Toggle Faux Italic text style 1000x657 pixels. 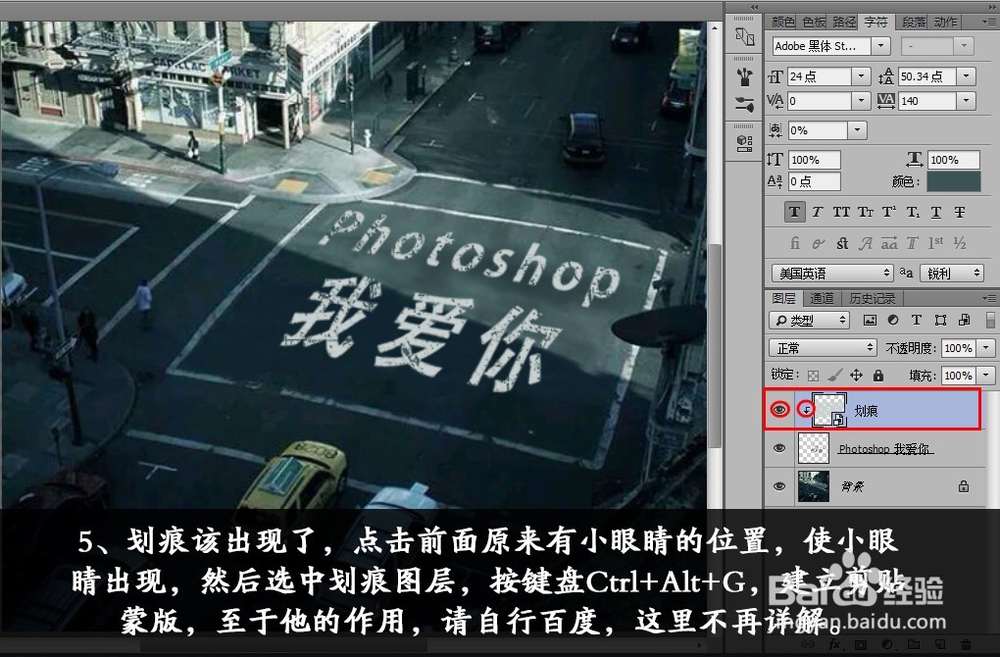818,212
